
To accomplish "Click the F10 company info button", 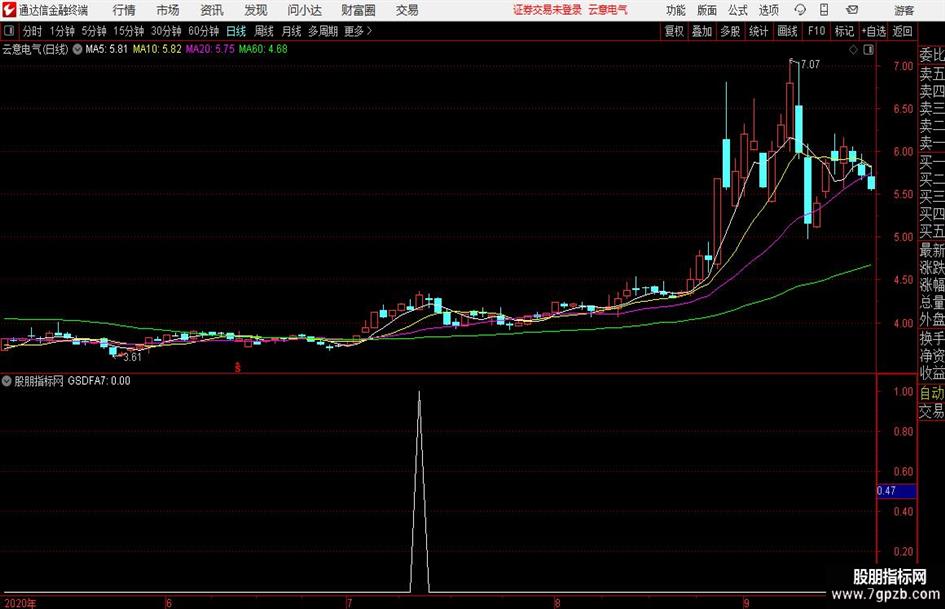I will tap(816, 31).
